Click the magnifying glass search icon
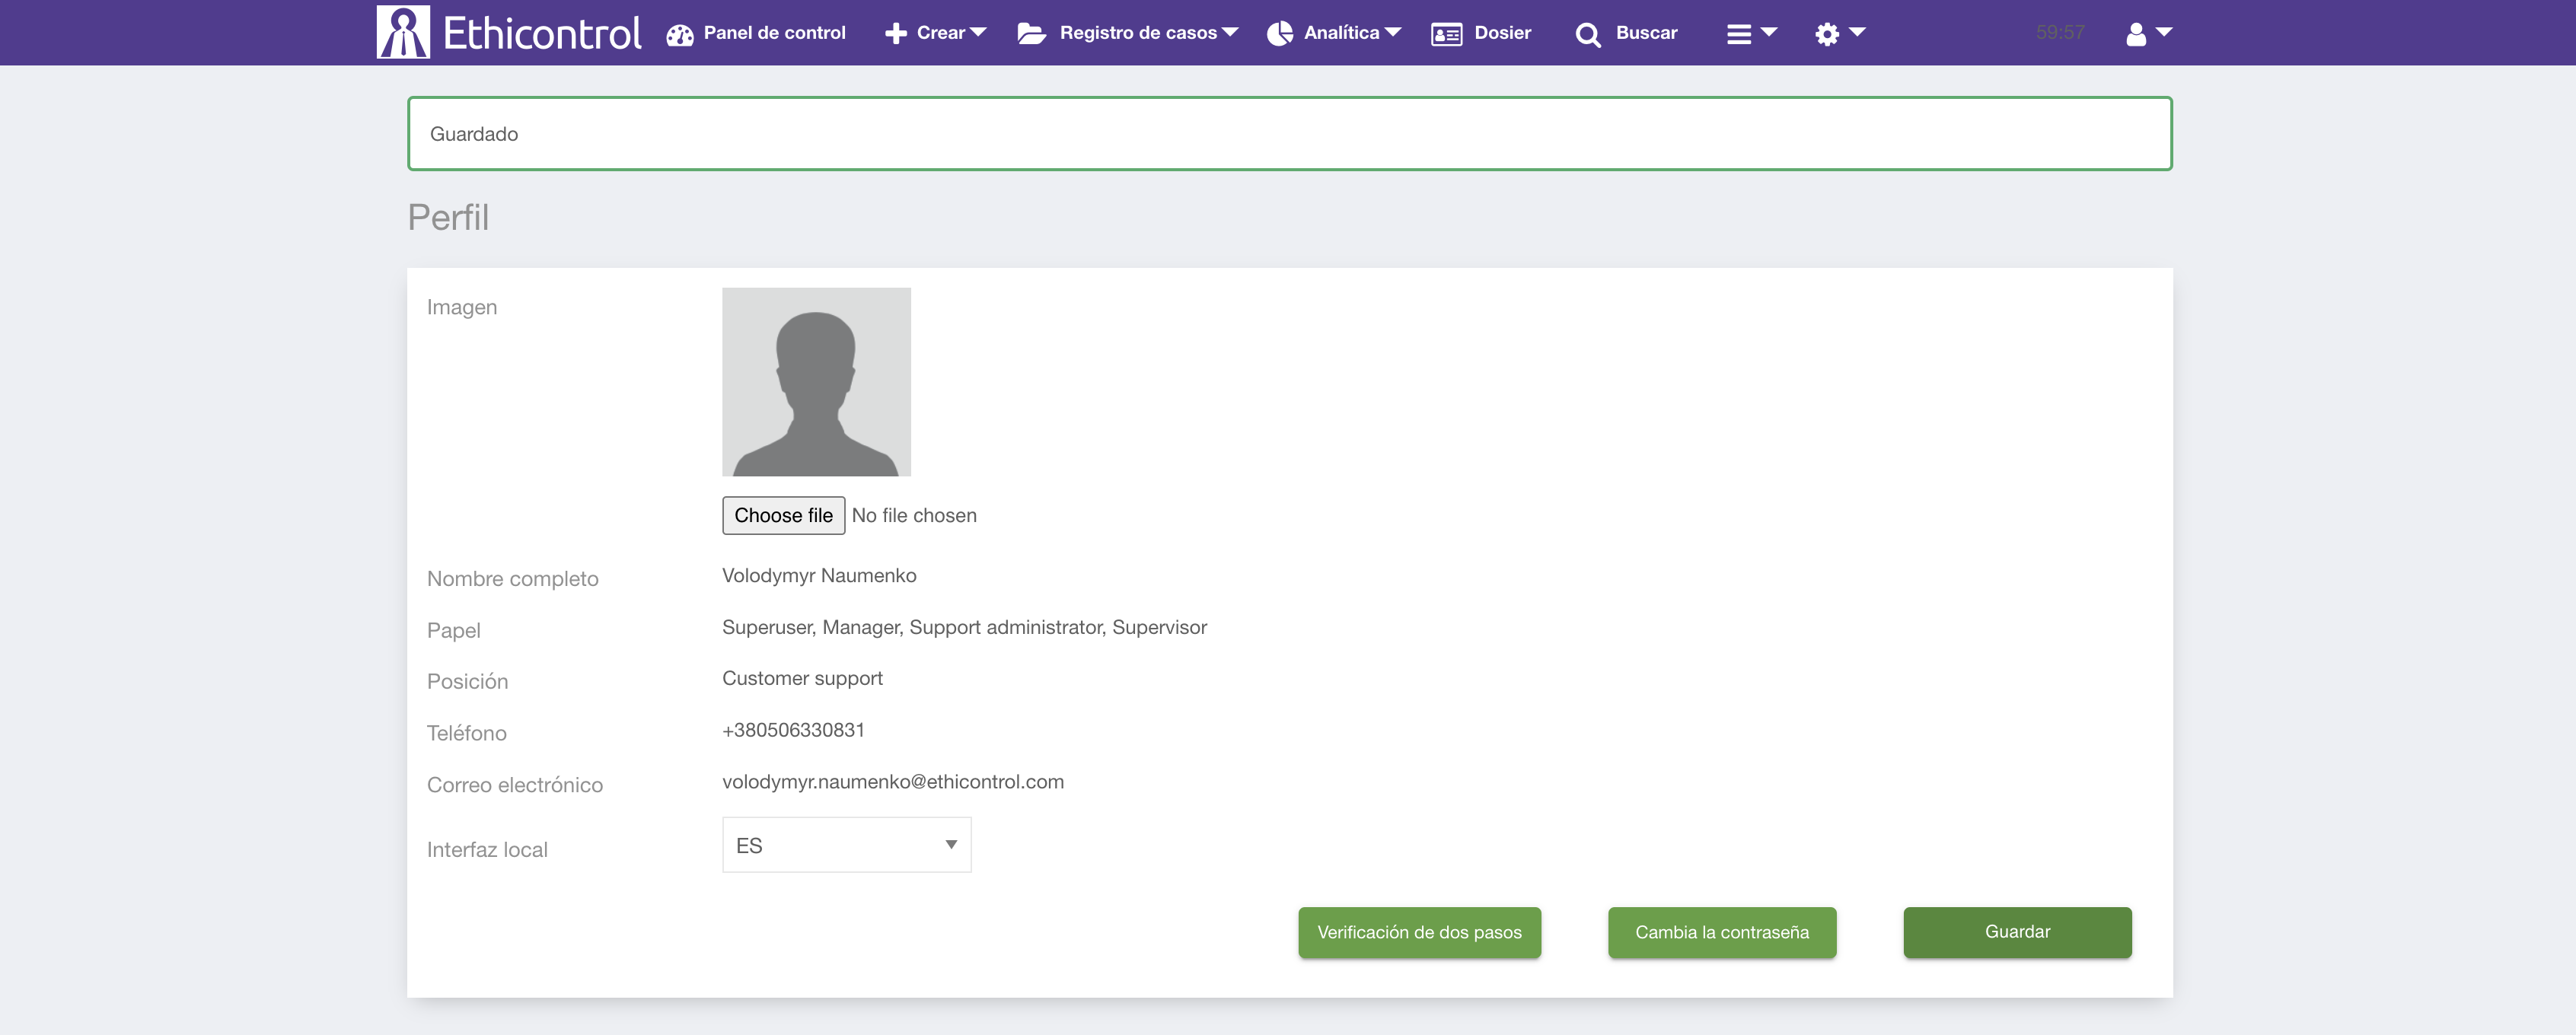 coord(1587,35)
